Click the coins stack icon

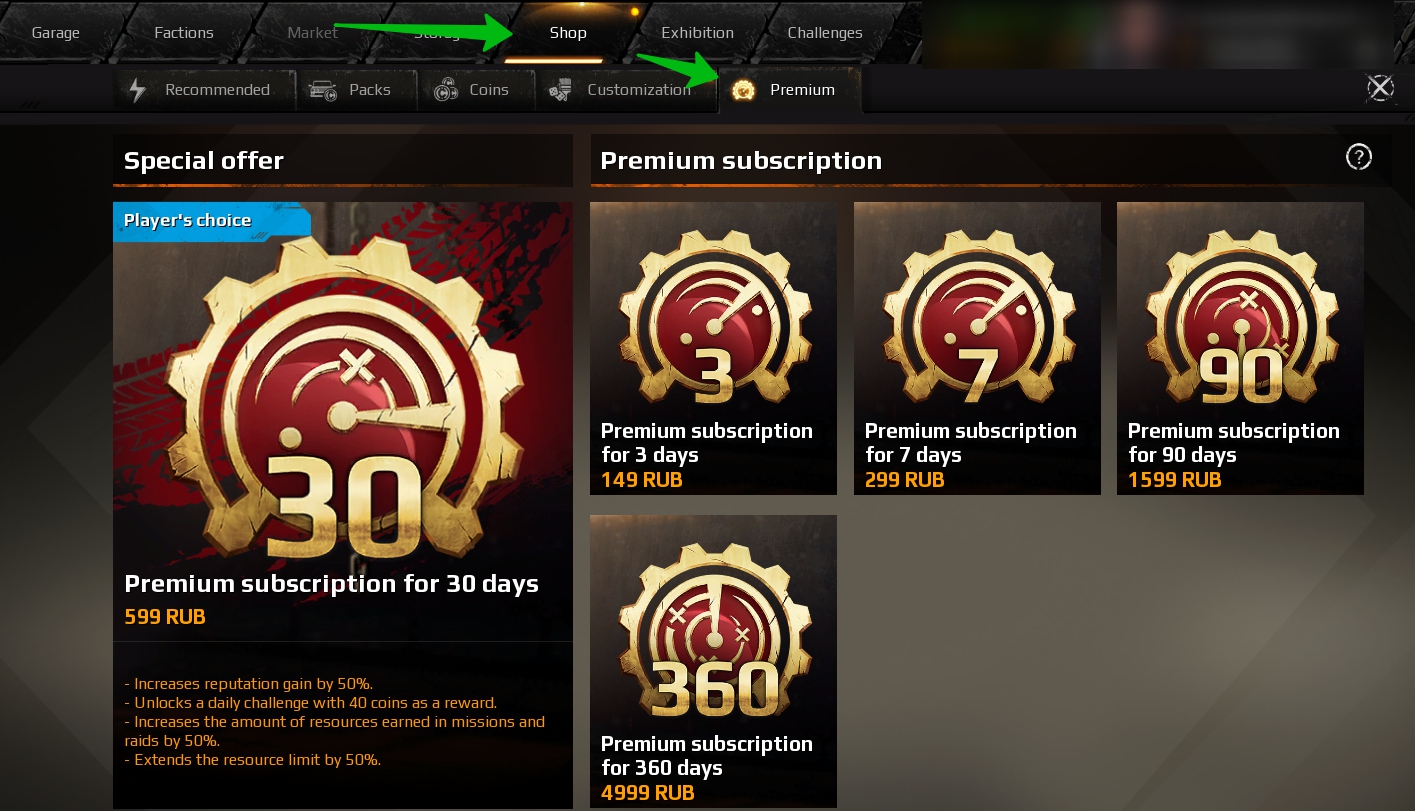pos(446,90)
